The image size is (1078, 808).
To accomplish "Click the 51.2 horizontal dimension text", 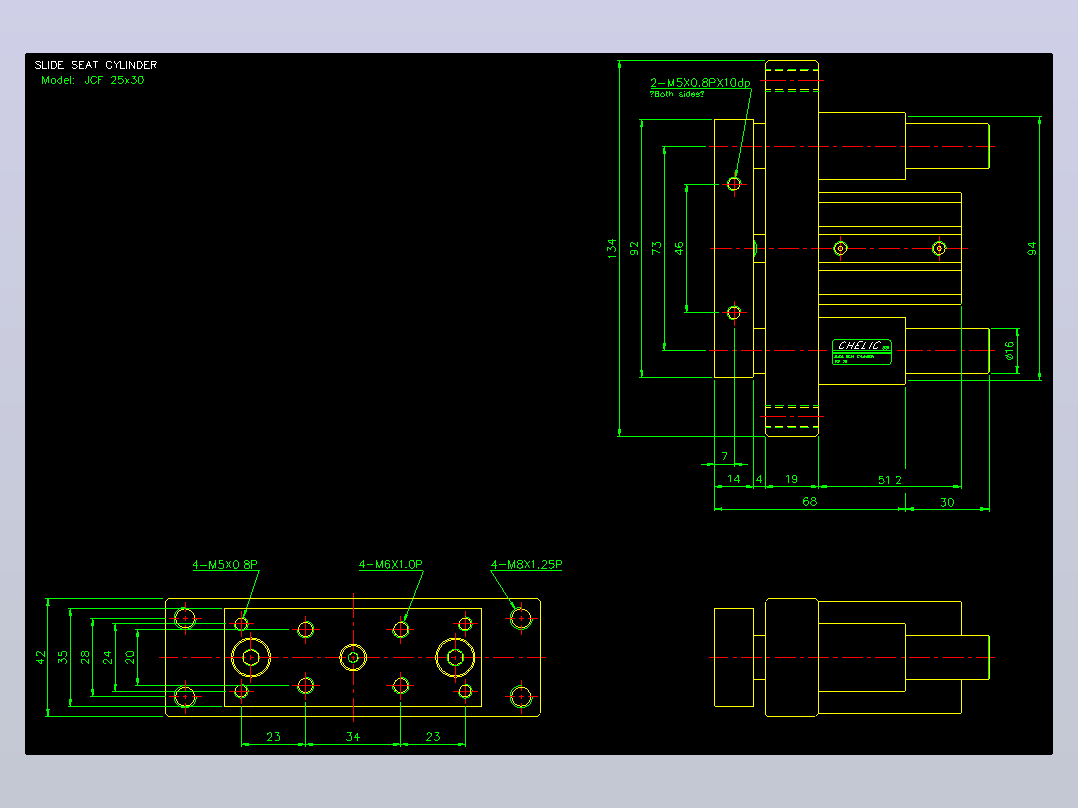I will tap(890, 479).
